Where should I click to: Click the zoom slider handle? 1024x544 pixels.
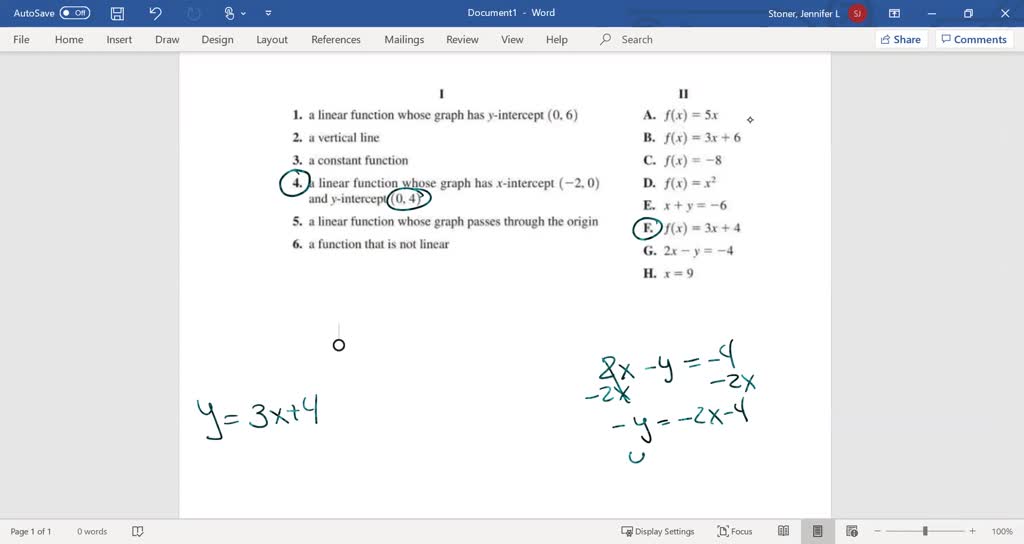(925, 532)
